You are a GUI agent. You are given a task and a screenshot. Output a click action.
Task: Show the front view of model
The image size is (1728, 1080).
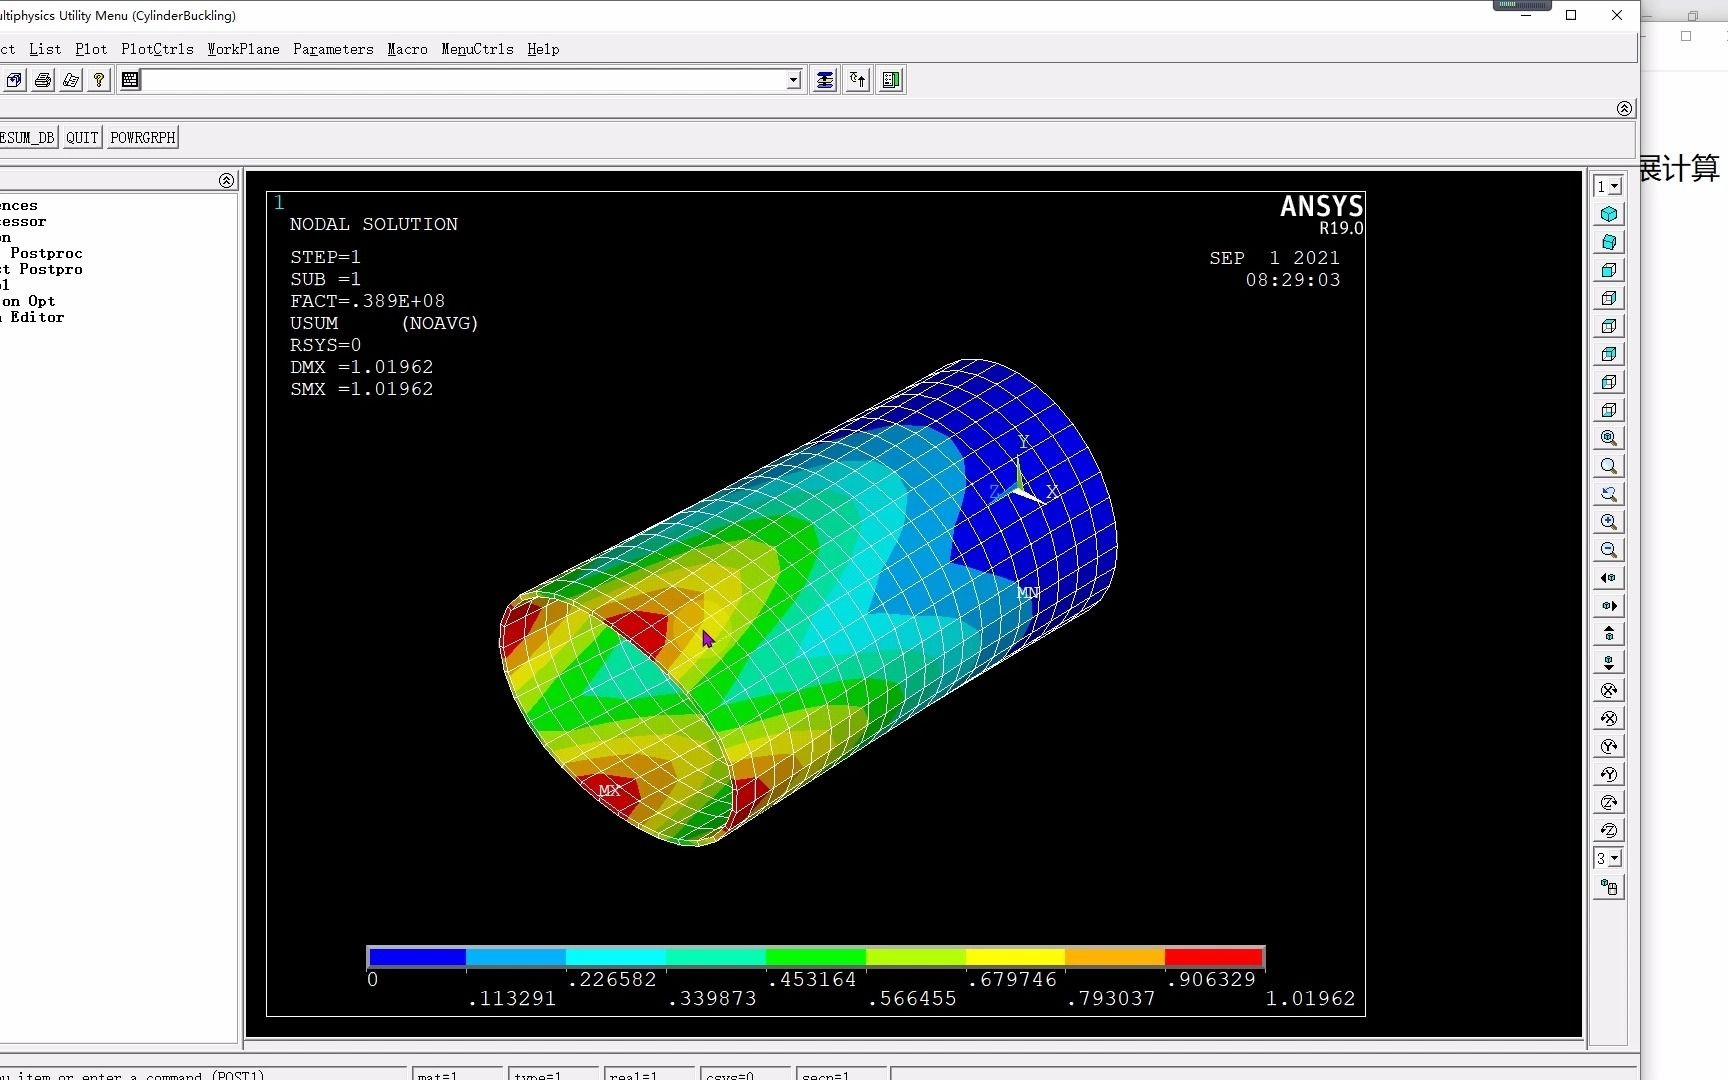(1608, 270)
